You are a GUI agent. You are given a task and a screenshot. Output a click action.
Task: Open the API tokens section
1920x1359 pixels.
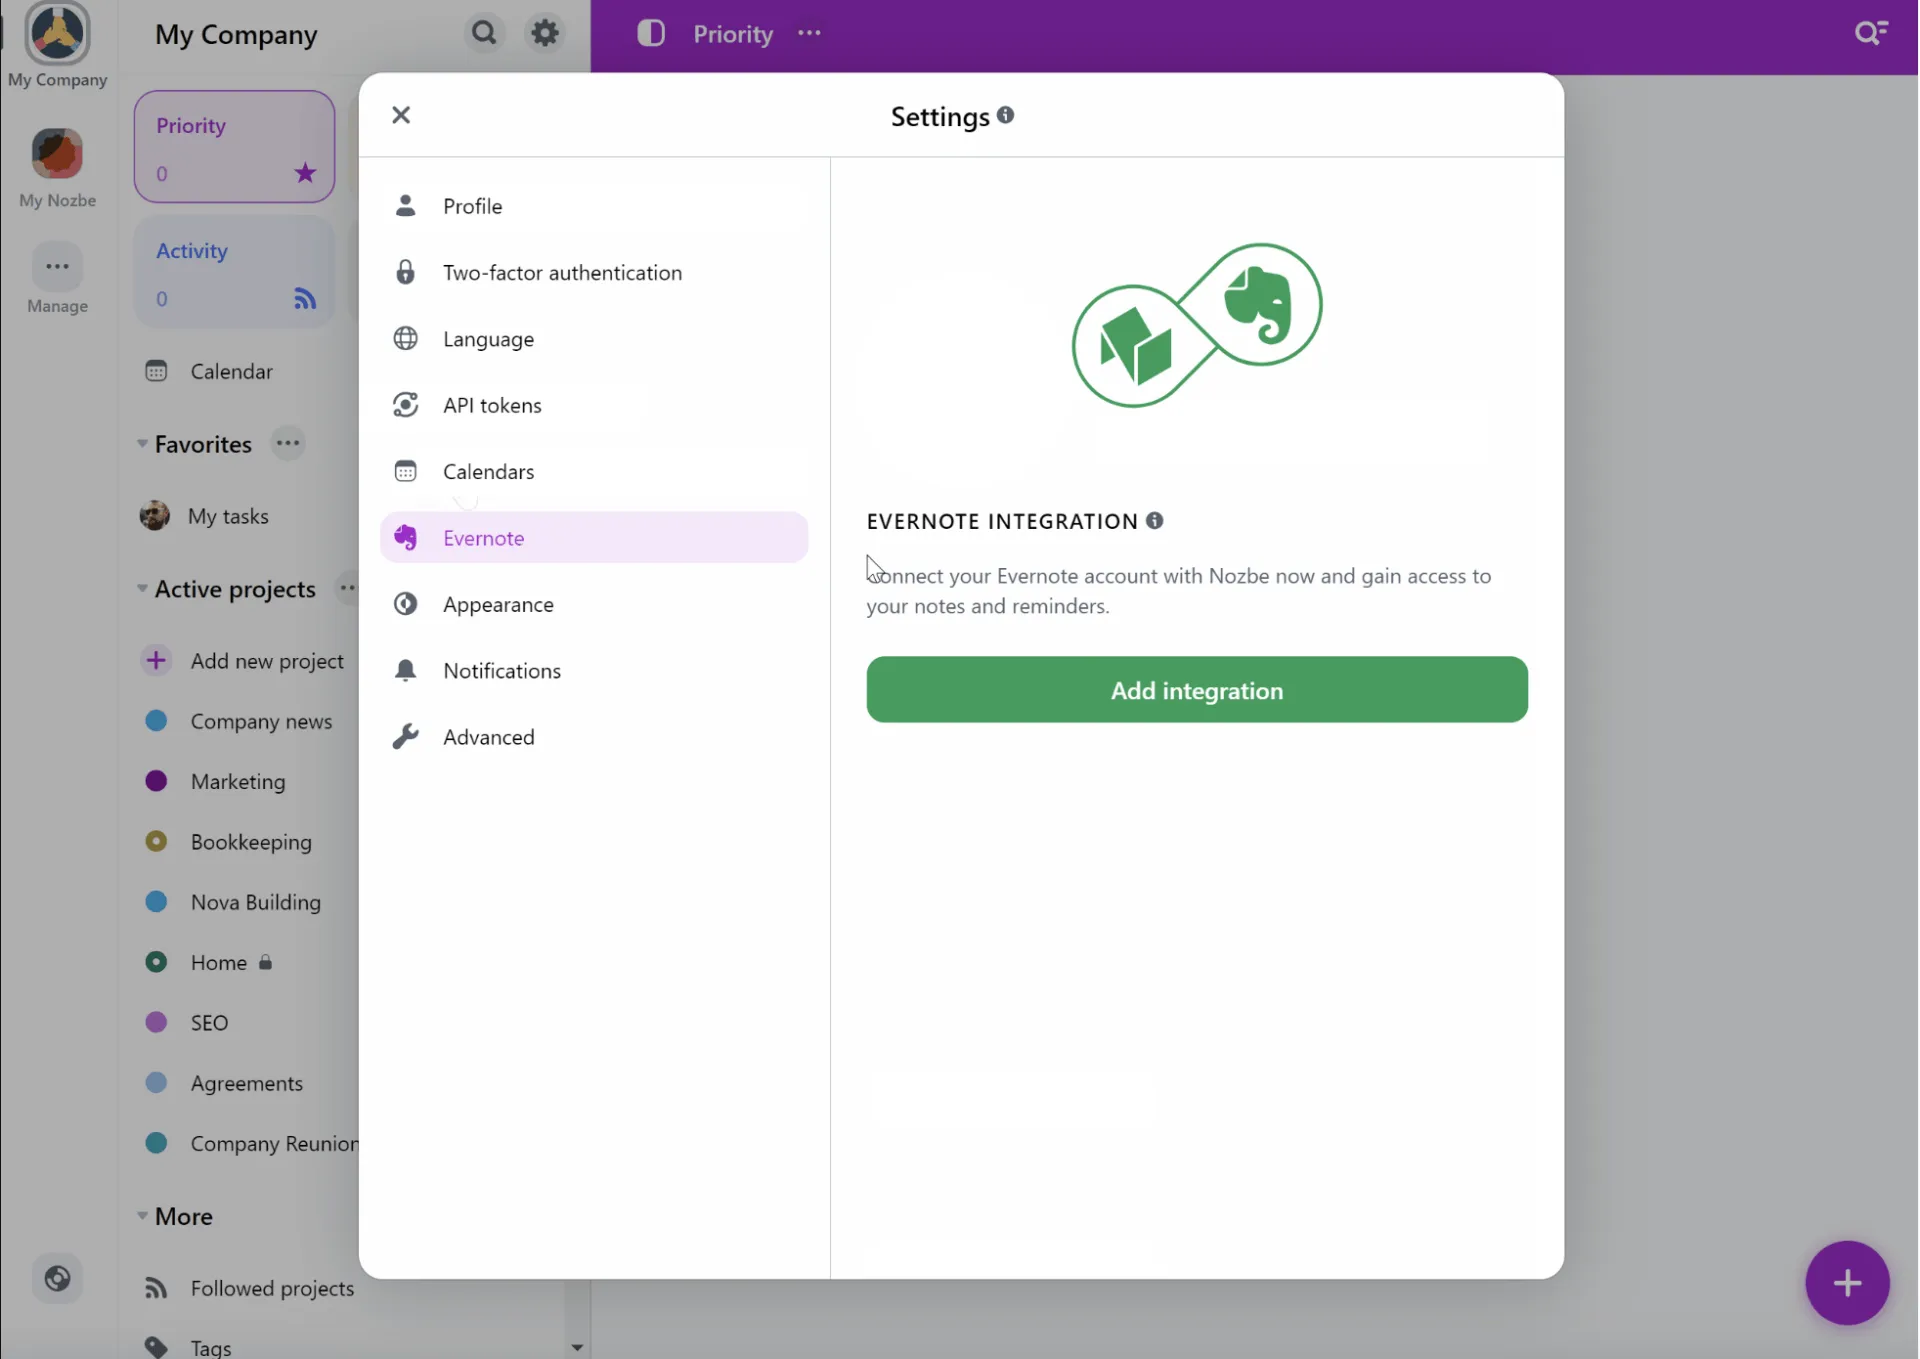click(594, 405)
